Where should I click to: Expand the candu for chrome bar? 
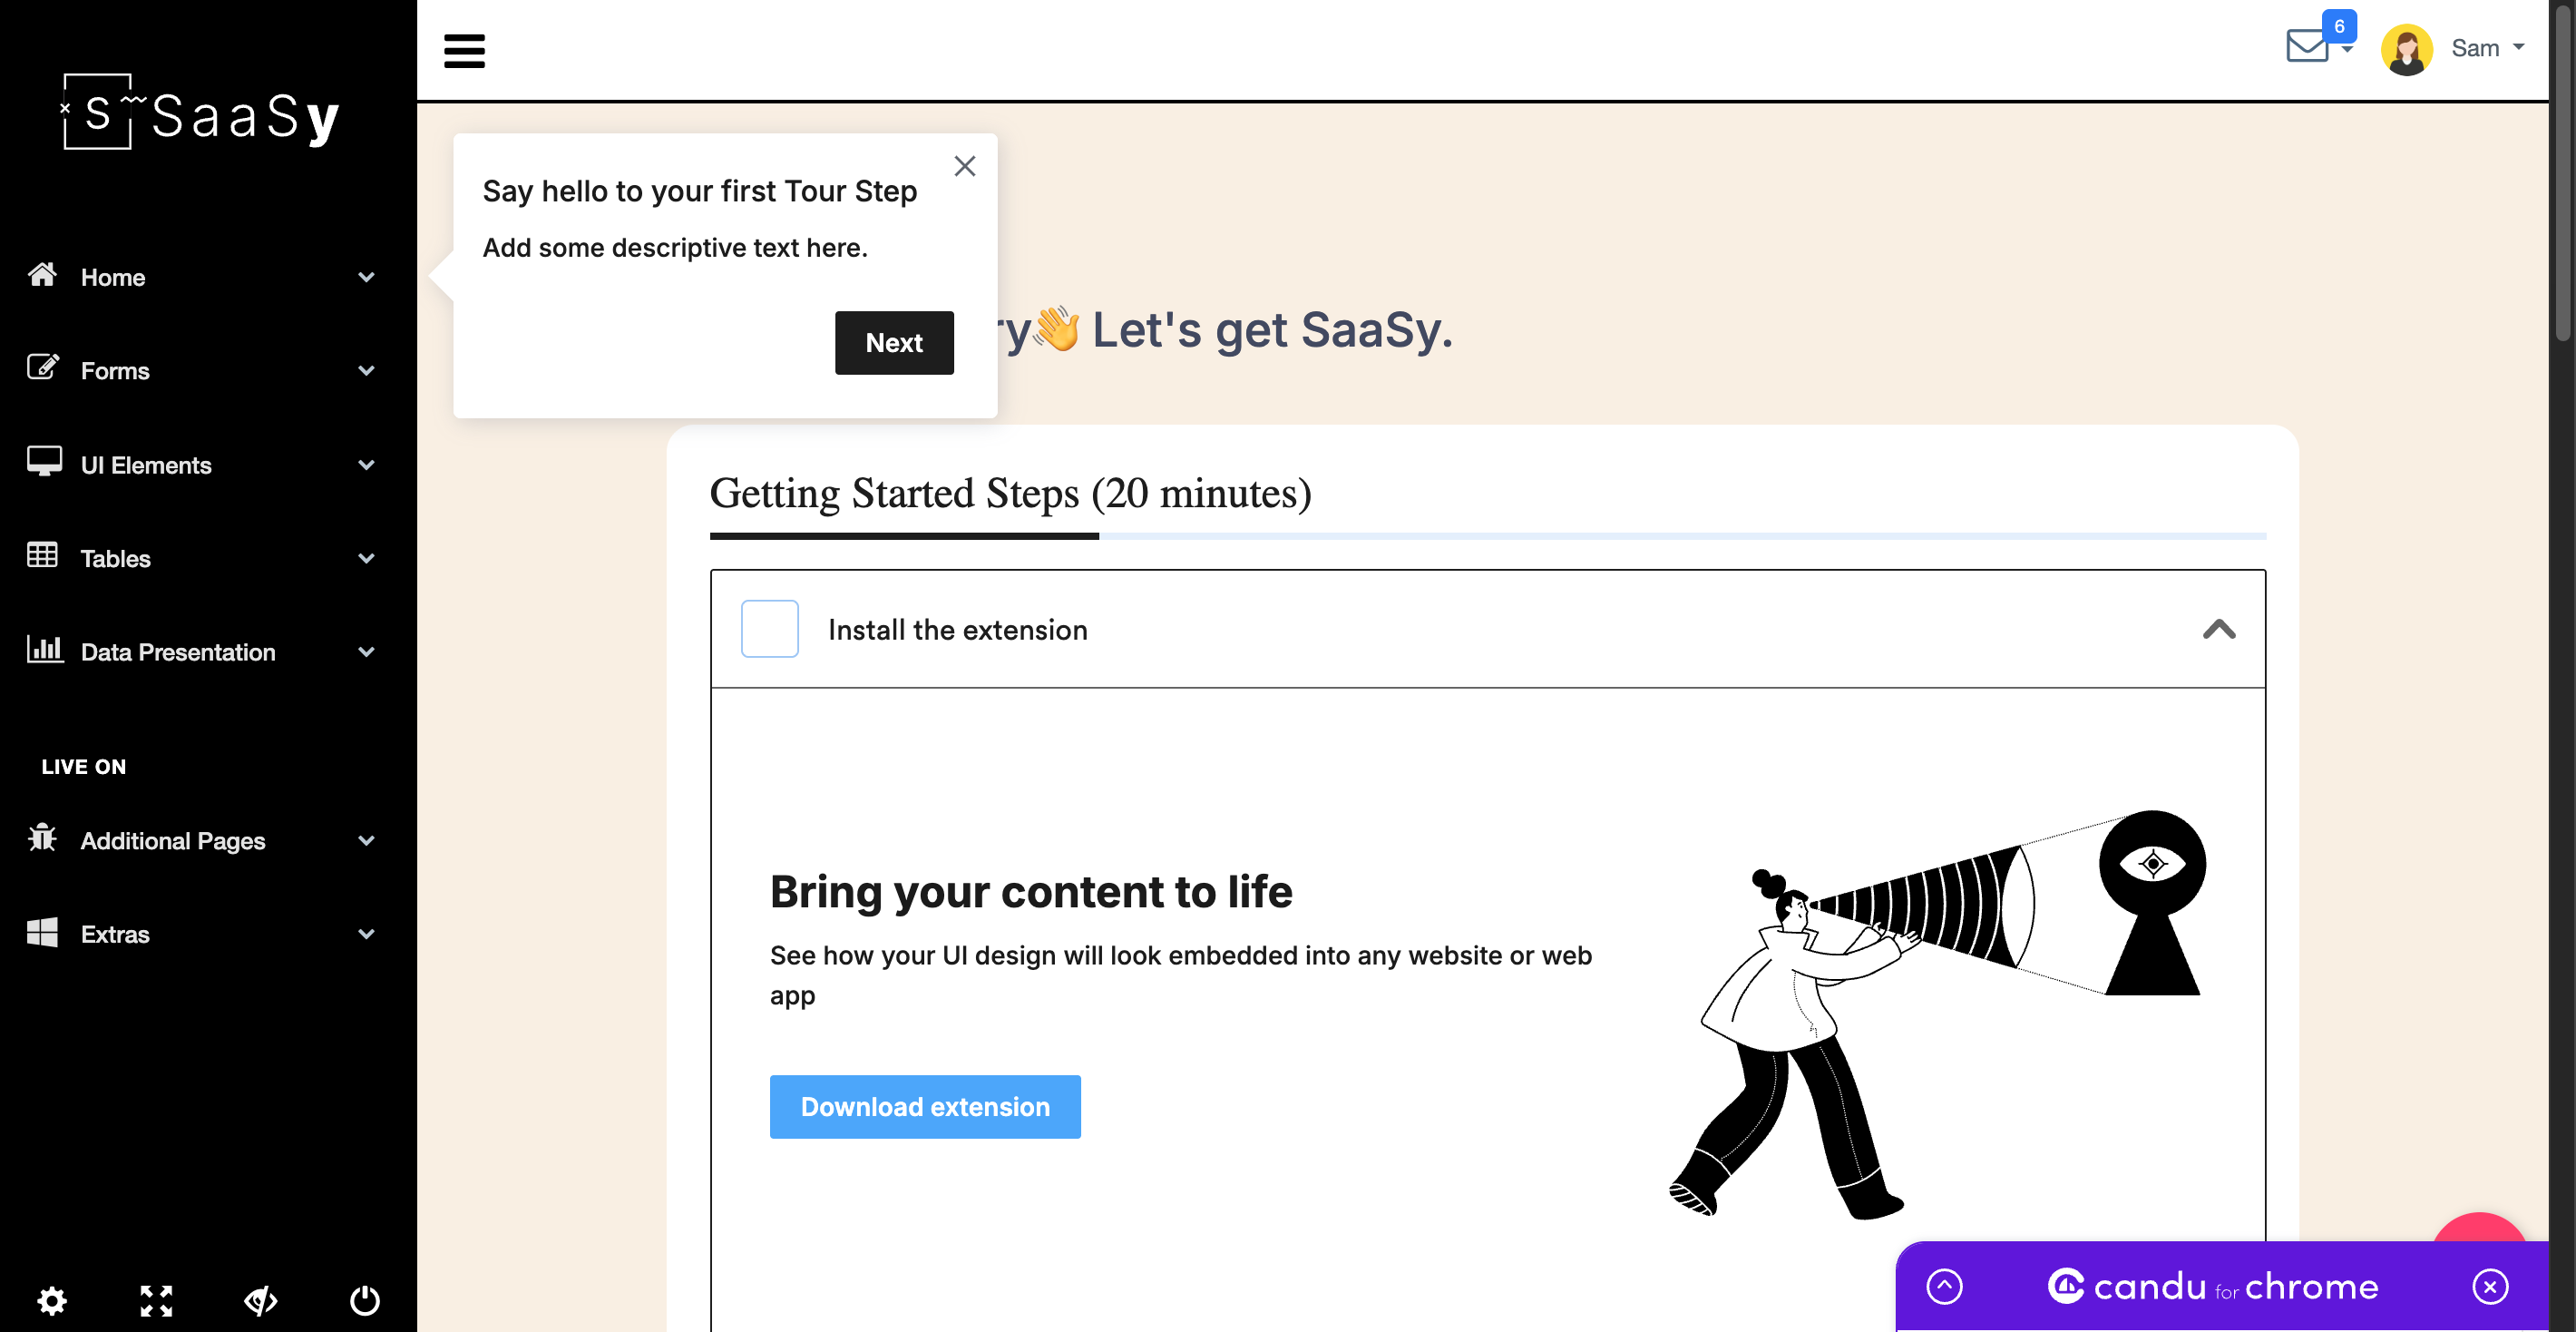tap(1944, 1286)
